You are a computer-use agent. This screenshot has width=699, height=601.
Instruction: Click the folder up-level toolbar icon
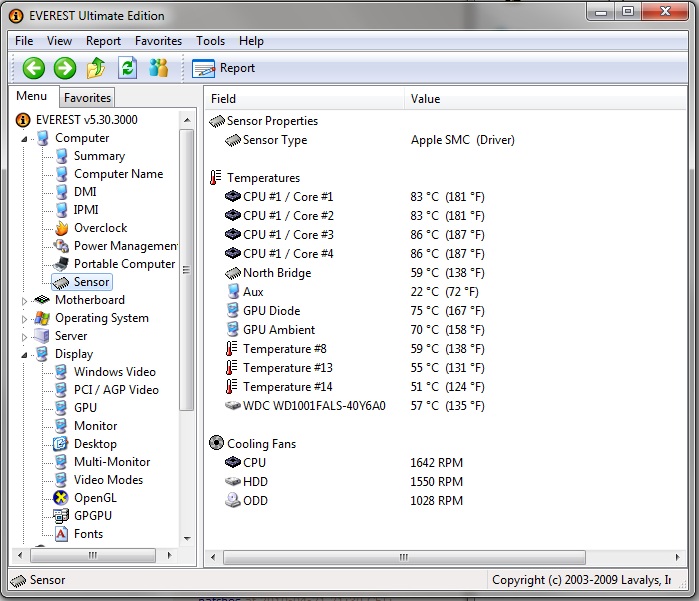(96, 68)
